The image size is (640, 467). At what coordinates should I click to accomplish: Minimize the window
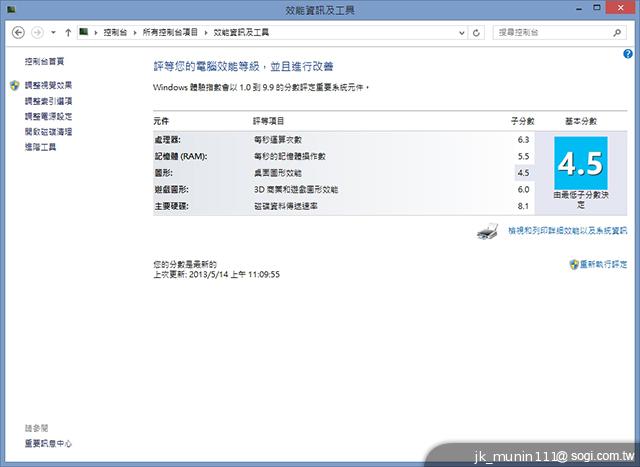(579, 8)
